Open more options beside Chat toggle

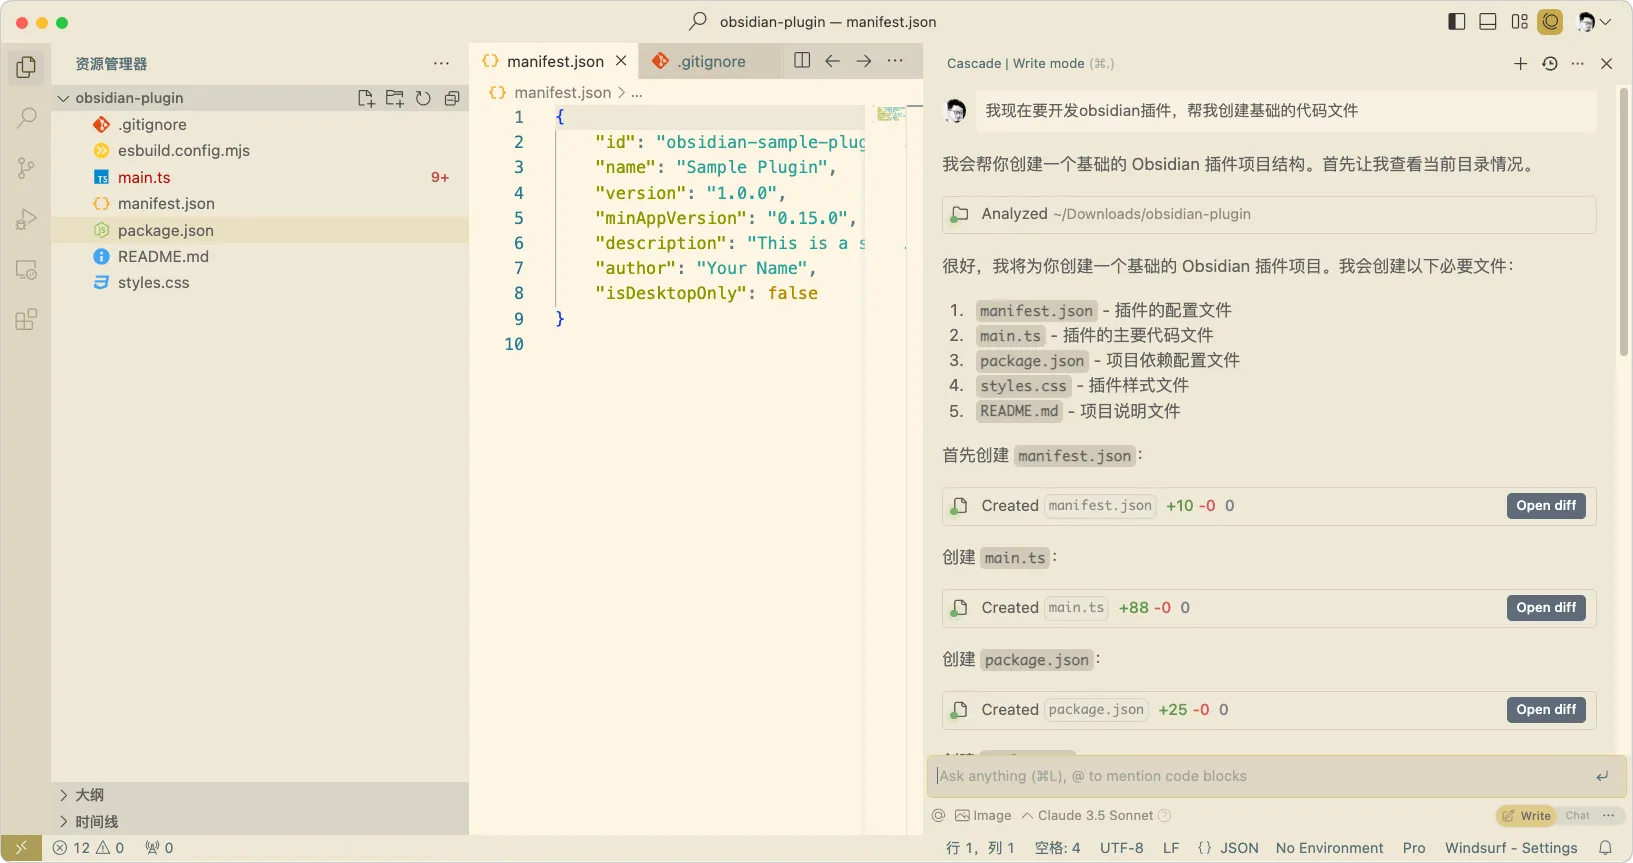1608,816
